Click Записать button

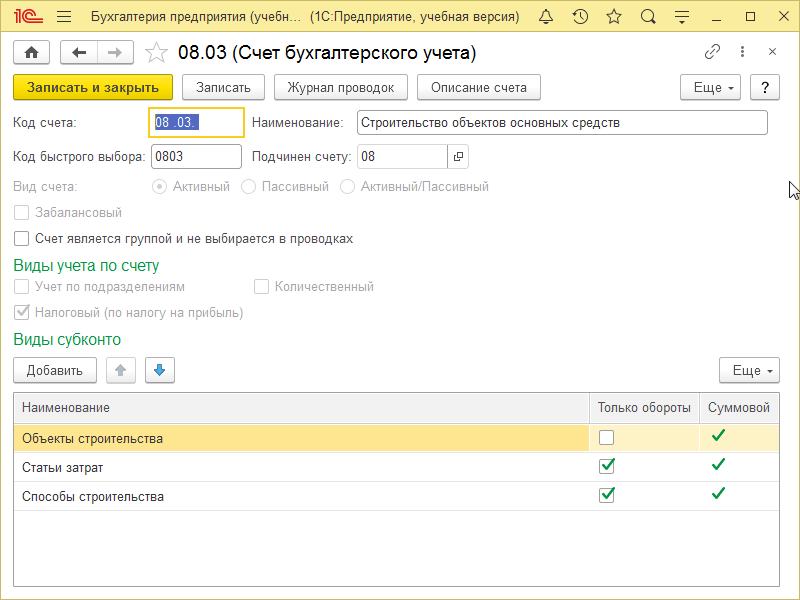pyautogui.click(x=223, y=87)
